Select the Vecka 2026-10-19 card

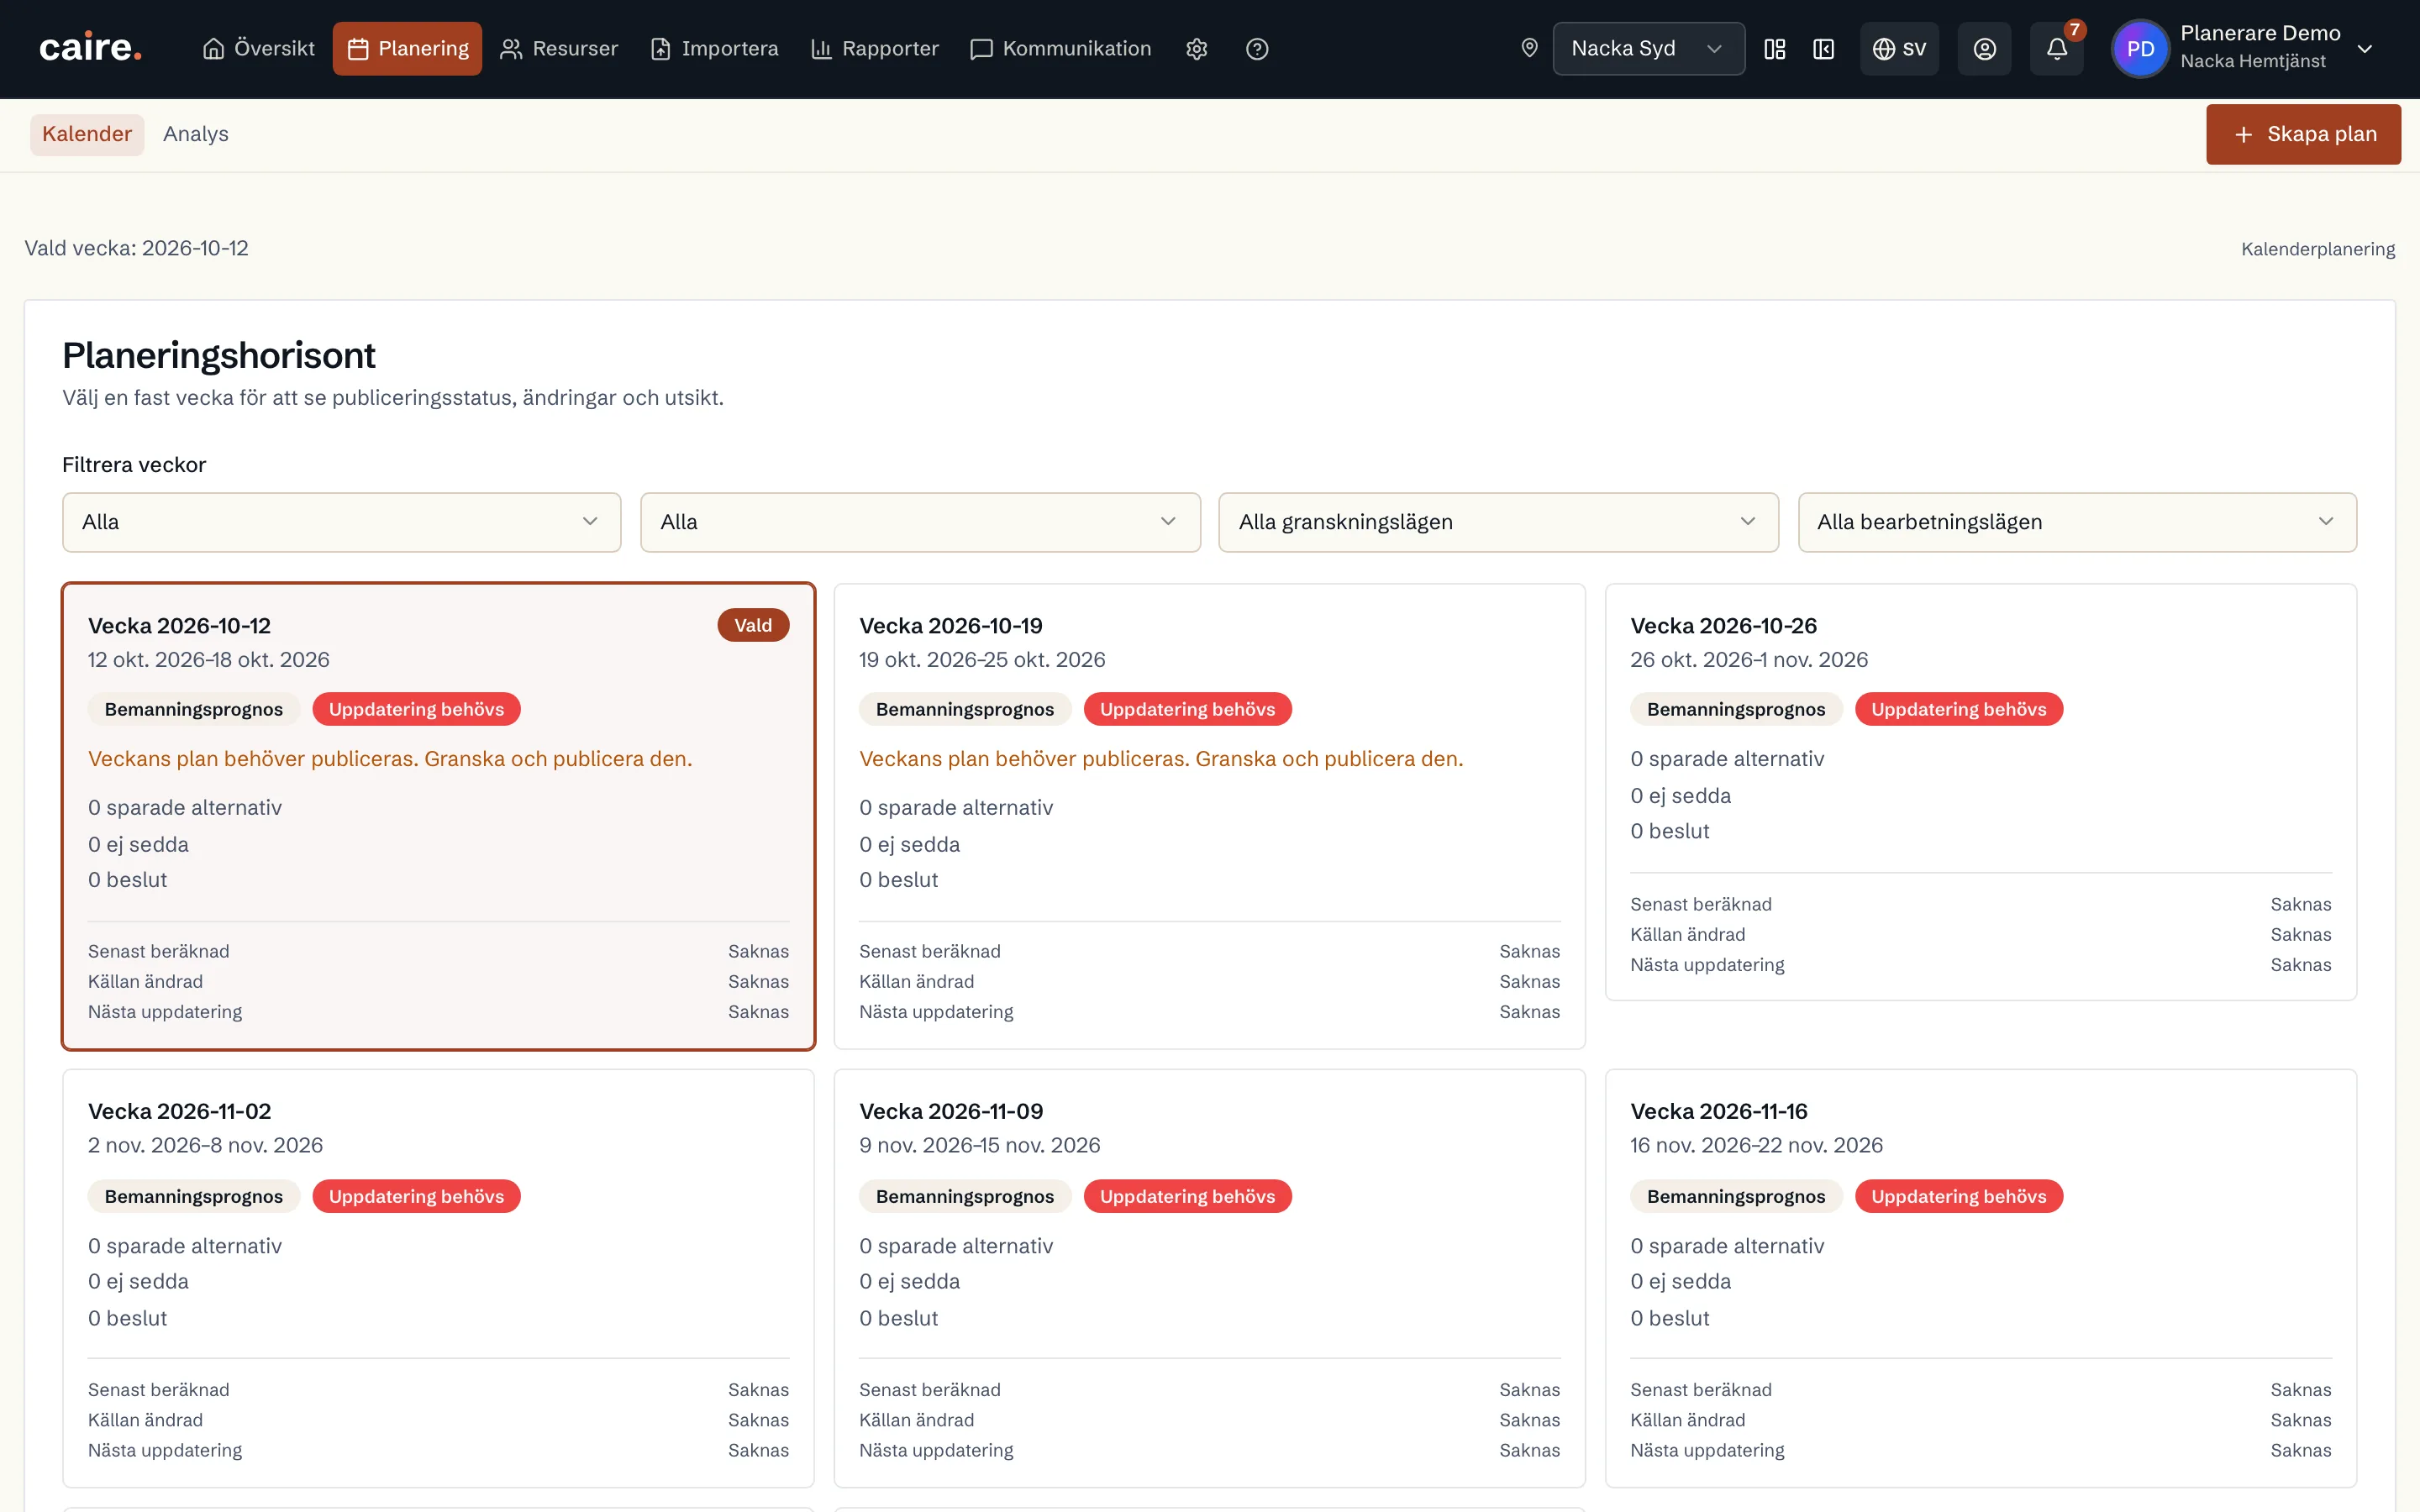1209,816
